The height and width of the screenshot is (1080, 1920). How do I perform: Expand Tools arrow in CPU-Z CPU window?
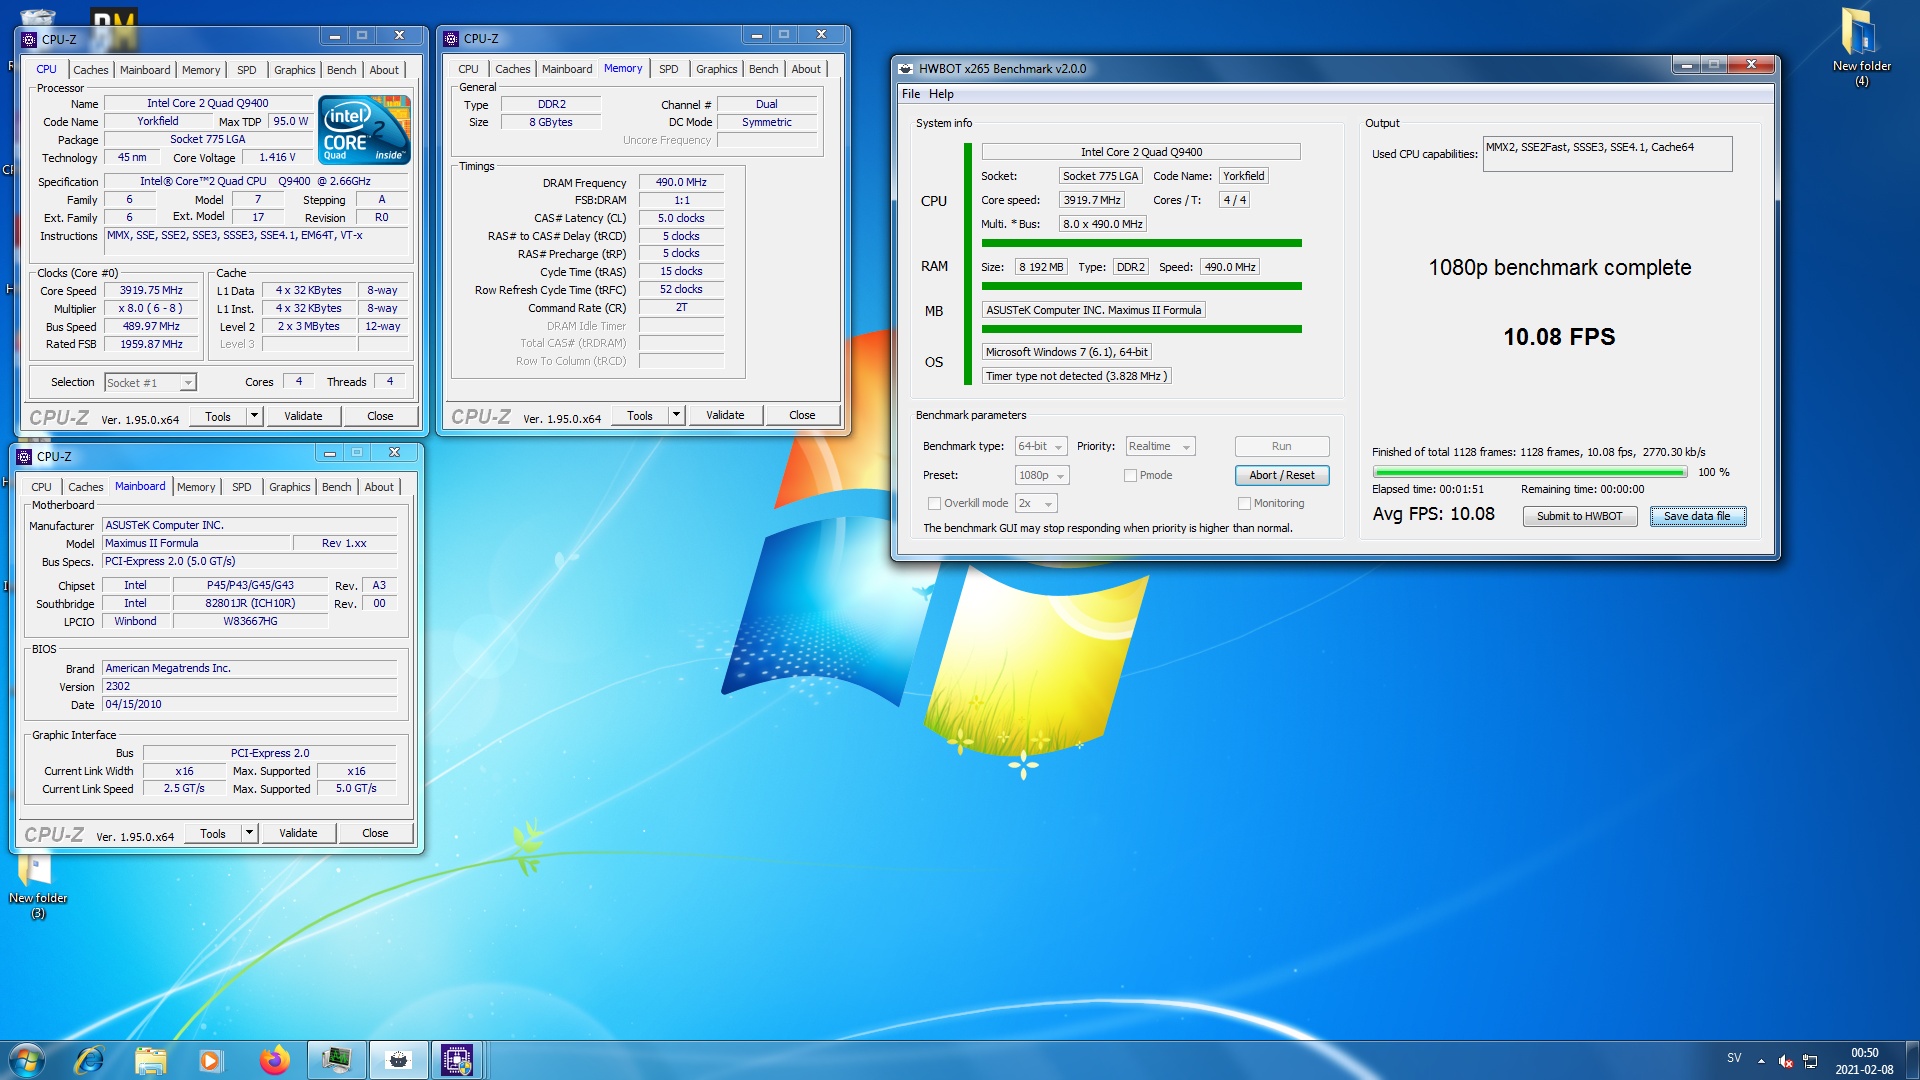click(x=254, y=416)
